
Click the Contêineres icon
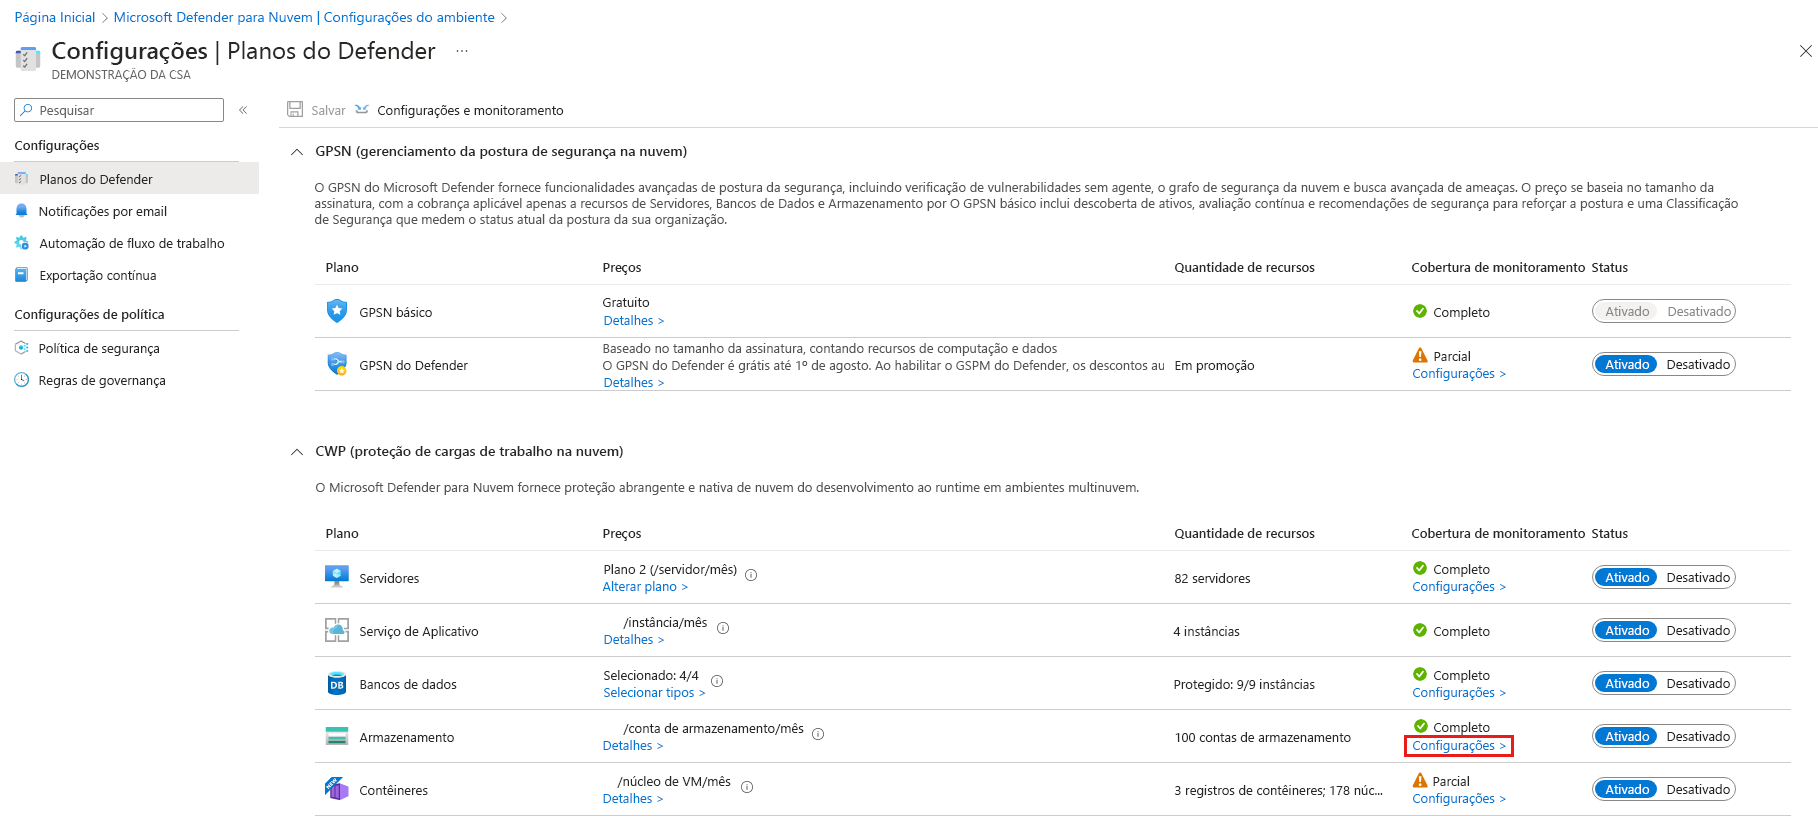pos(336,789)
